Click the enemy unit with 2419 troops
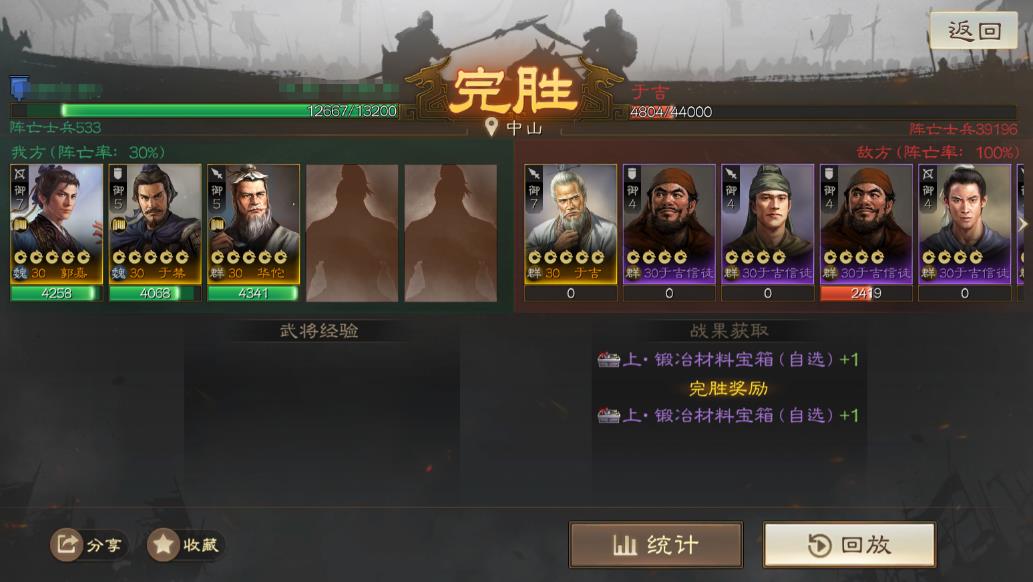The width and height of the screenshot is (1033, 582). pyautogui.click(x=866, y=224)
